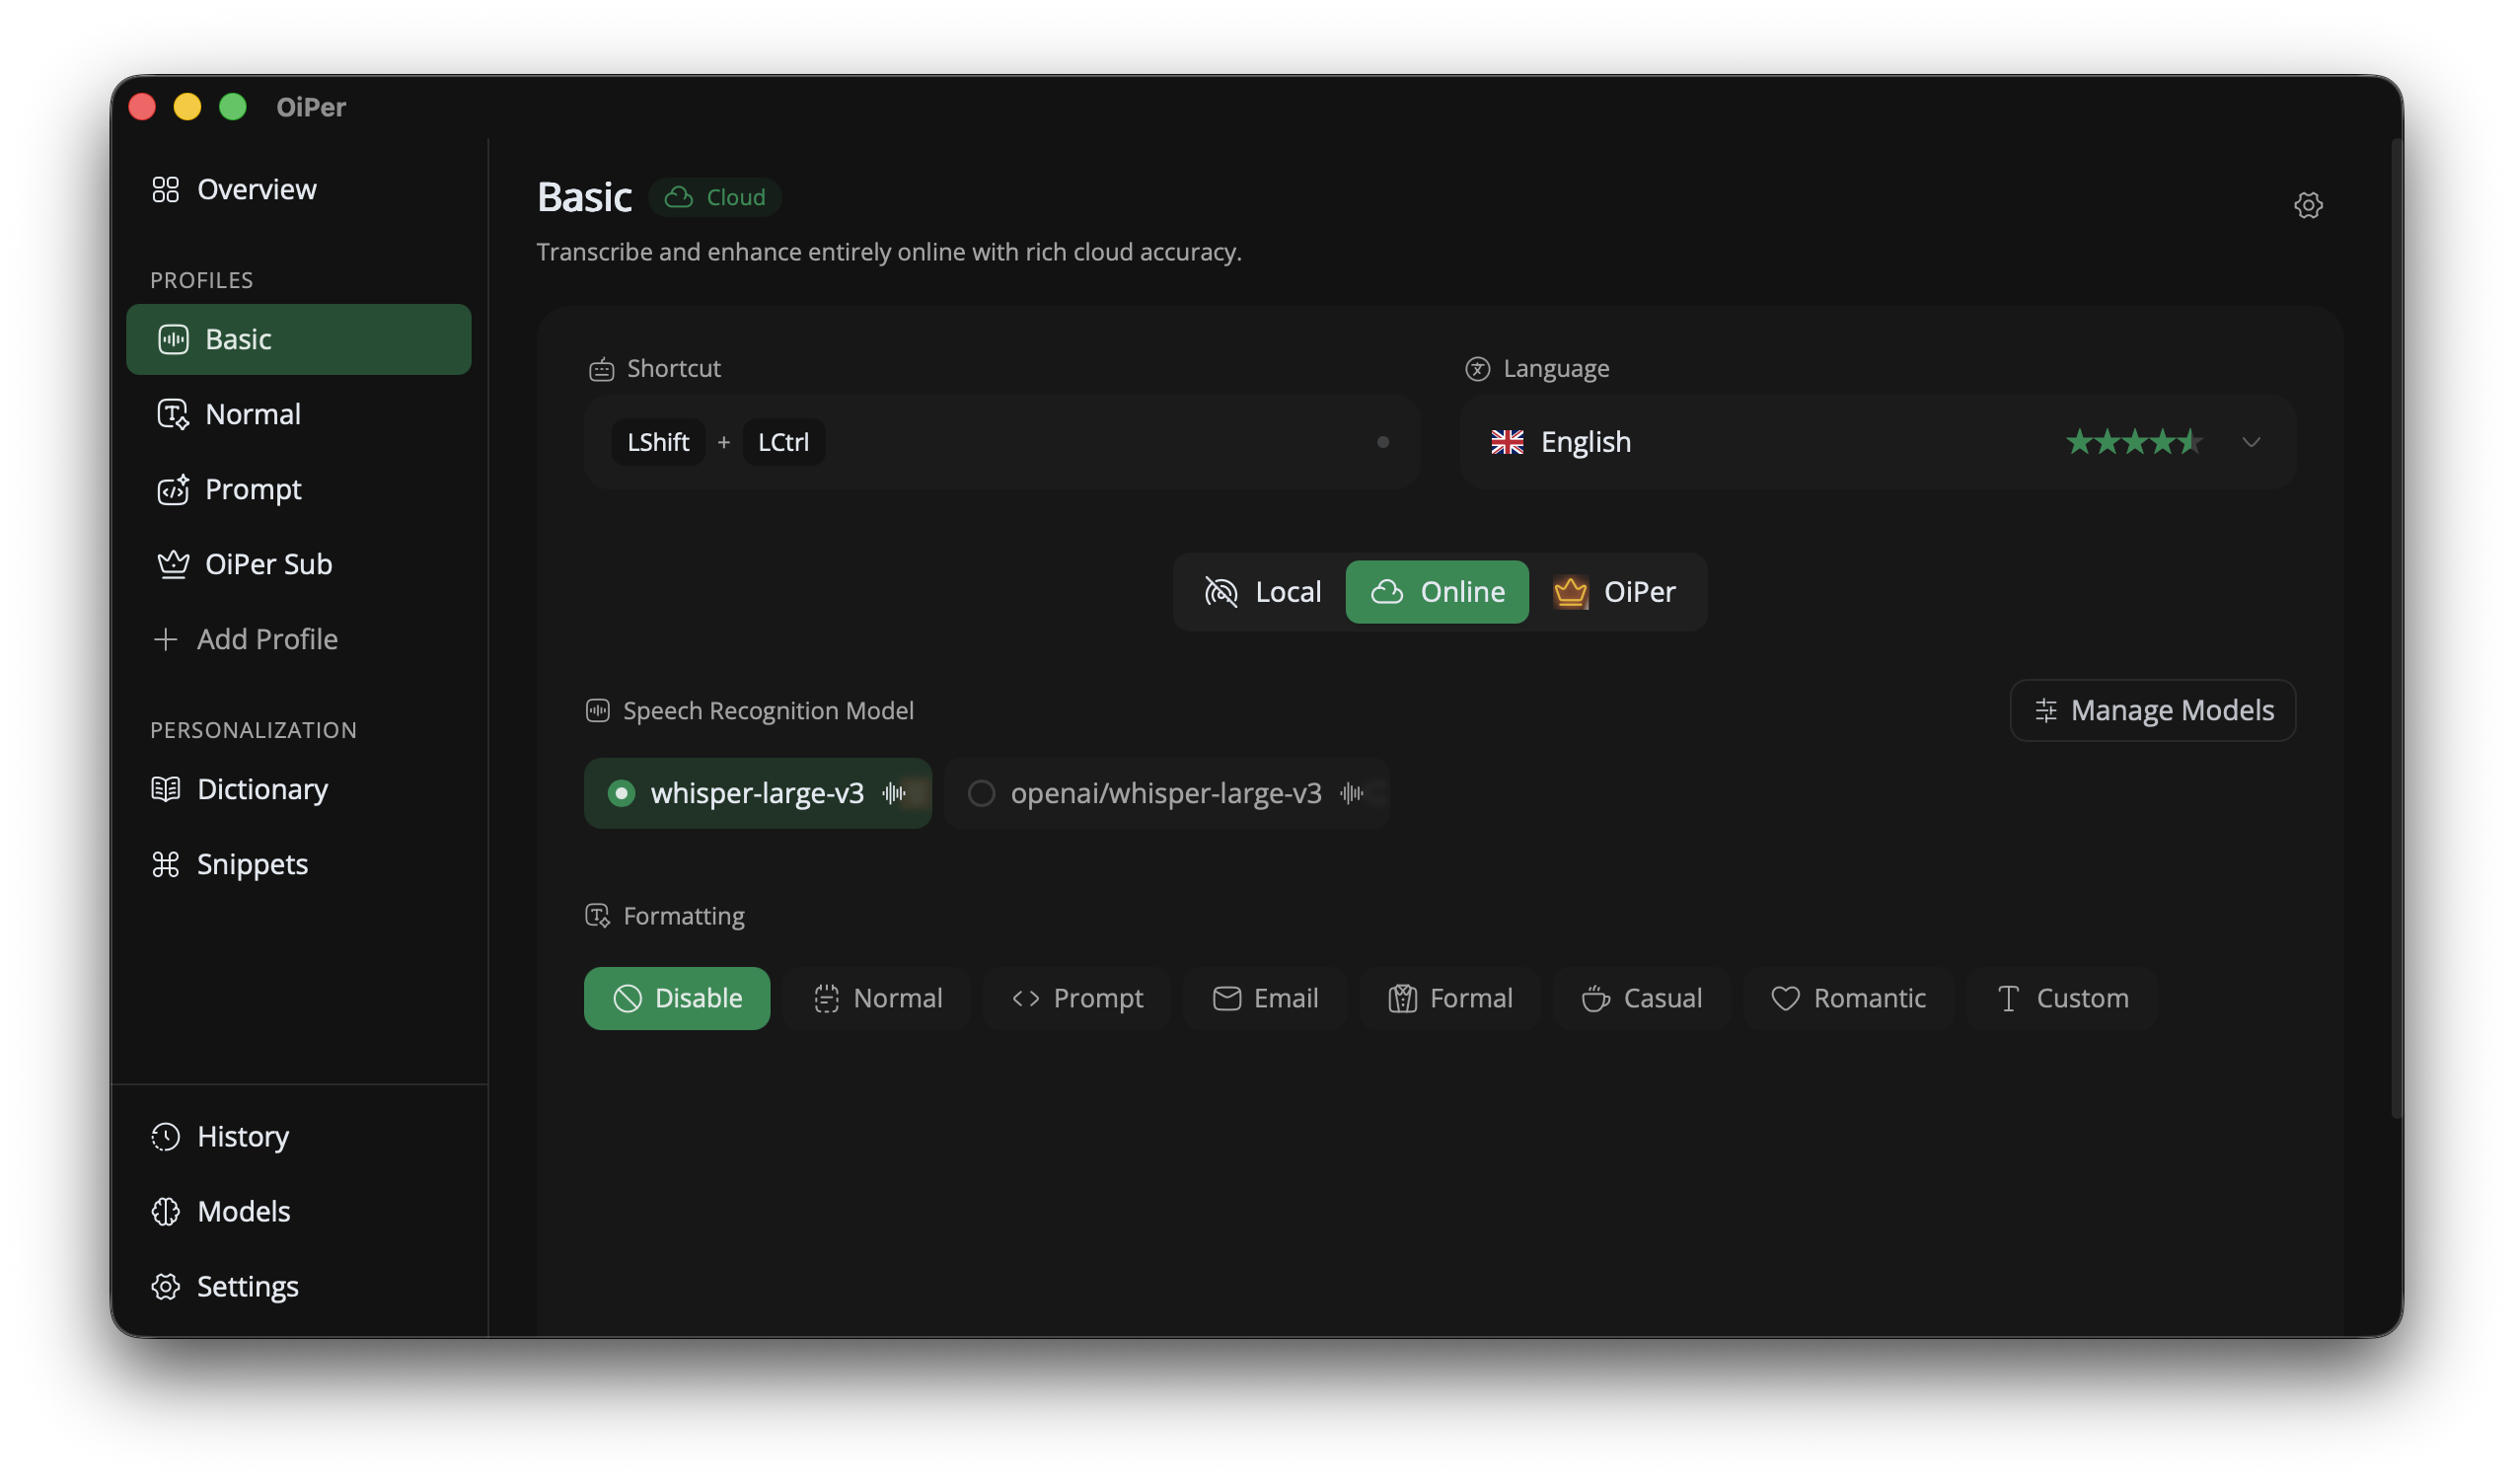This screenshot has height=1484, width=2514.
Task: Click the language star rating
Action: tap(2134, 442)
